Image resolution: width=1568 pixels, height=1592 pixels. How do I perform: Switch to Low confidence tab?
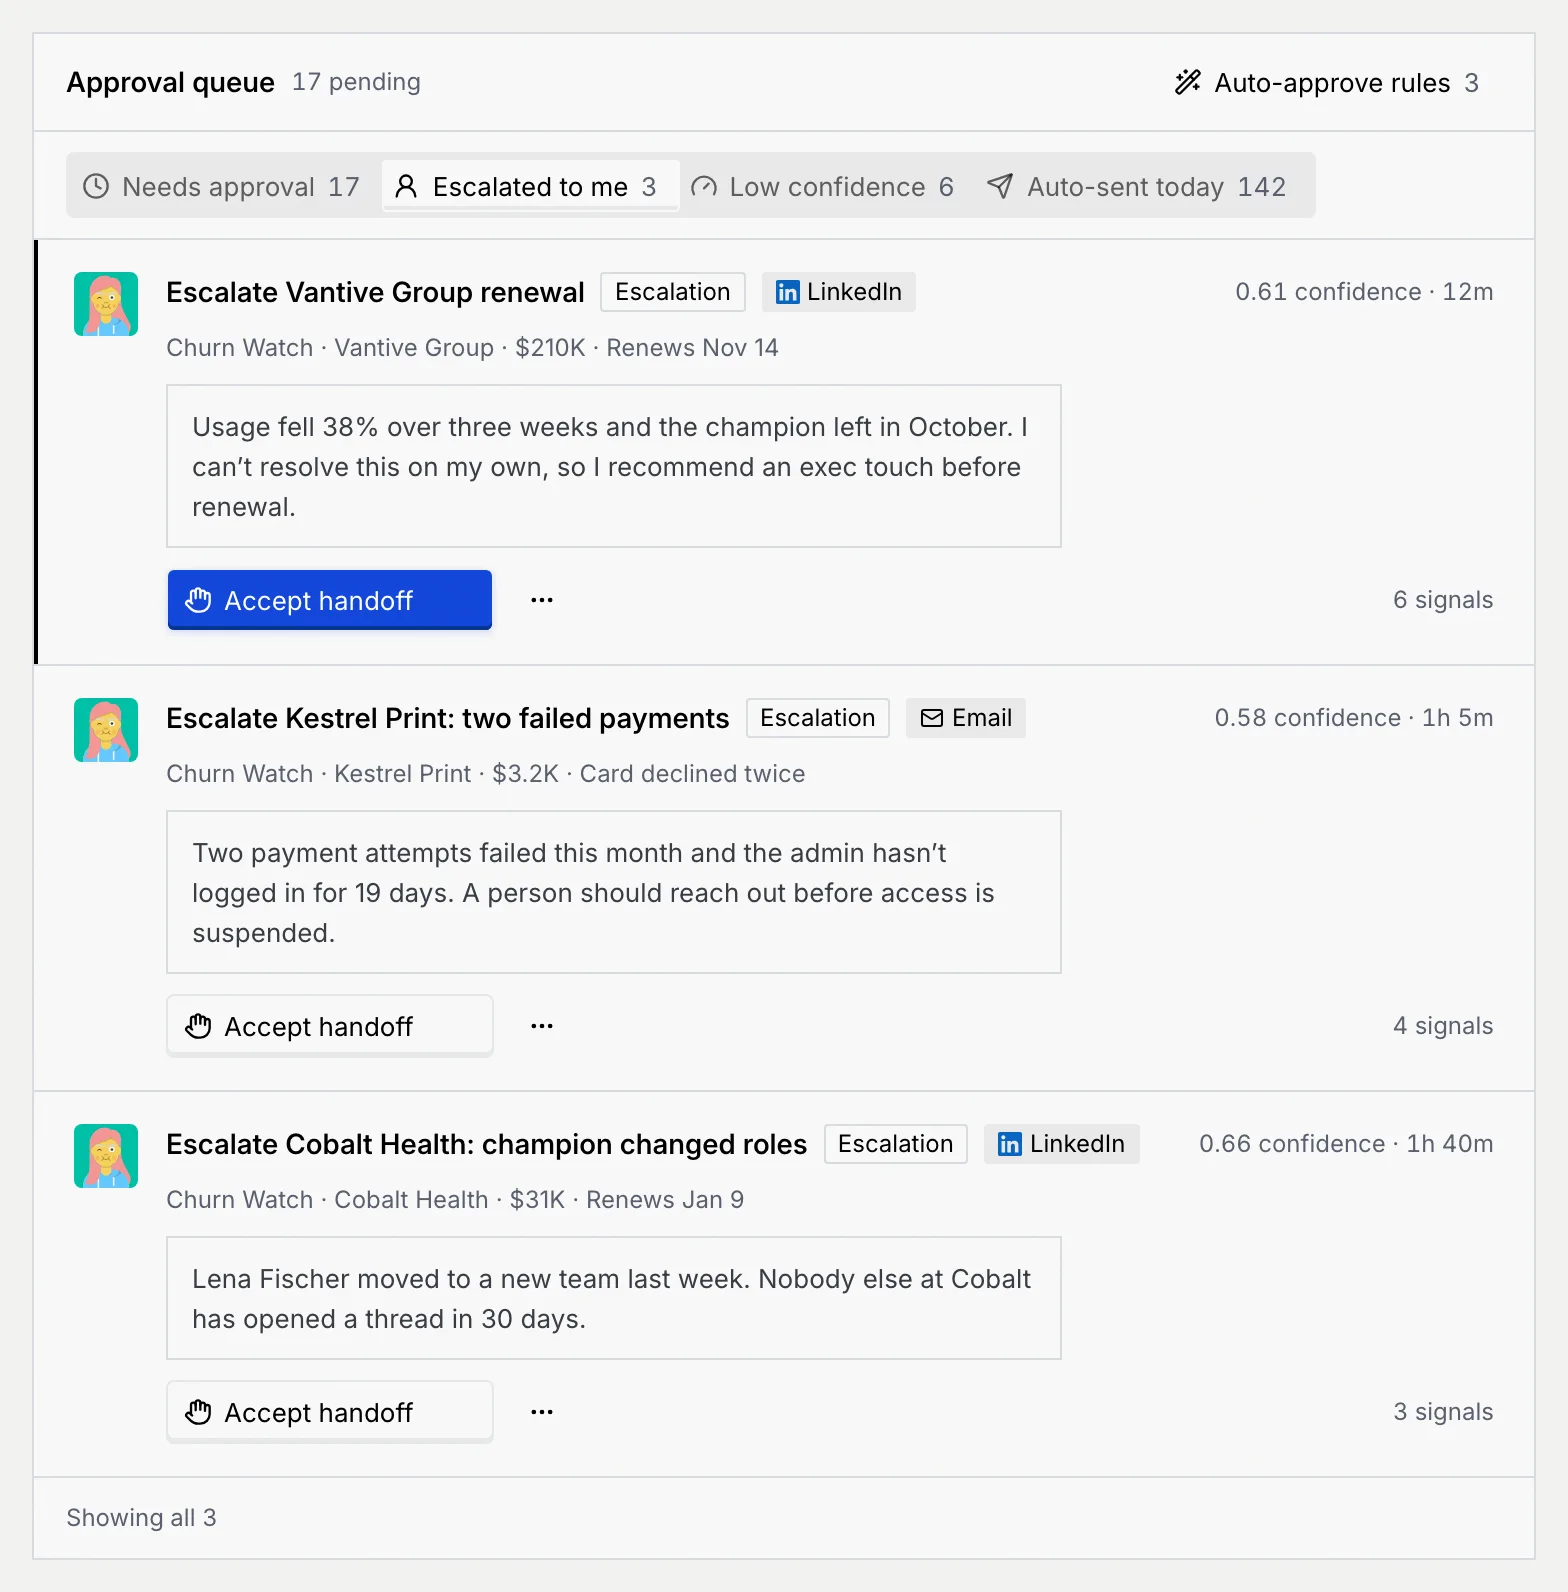point(823,186)
